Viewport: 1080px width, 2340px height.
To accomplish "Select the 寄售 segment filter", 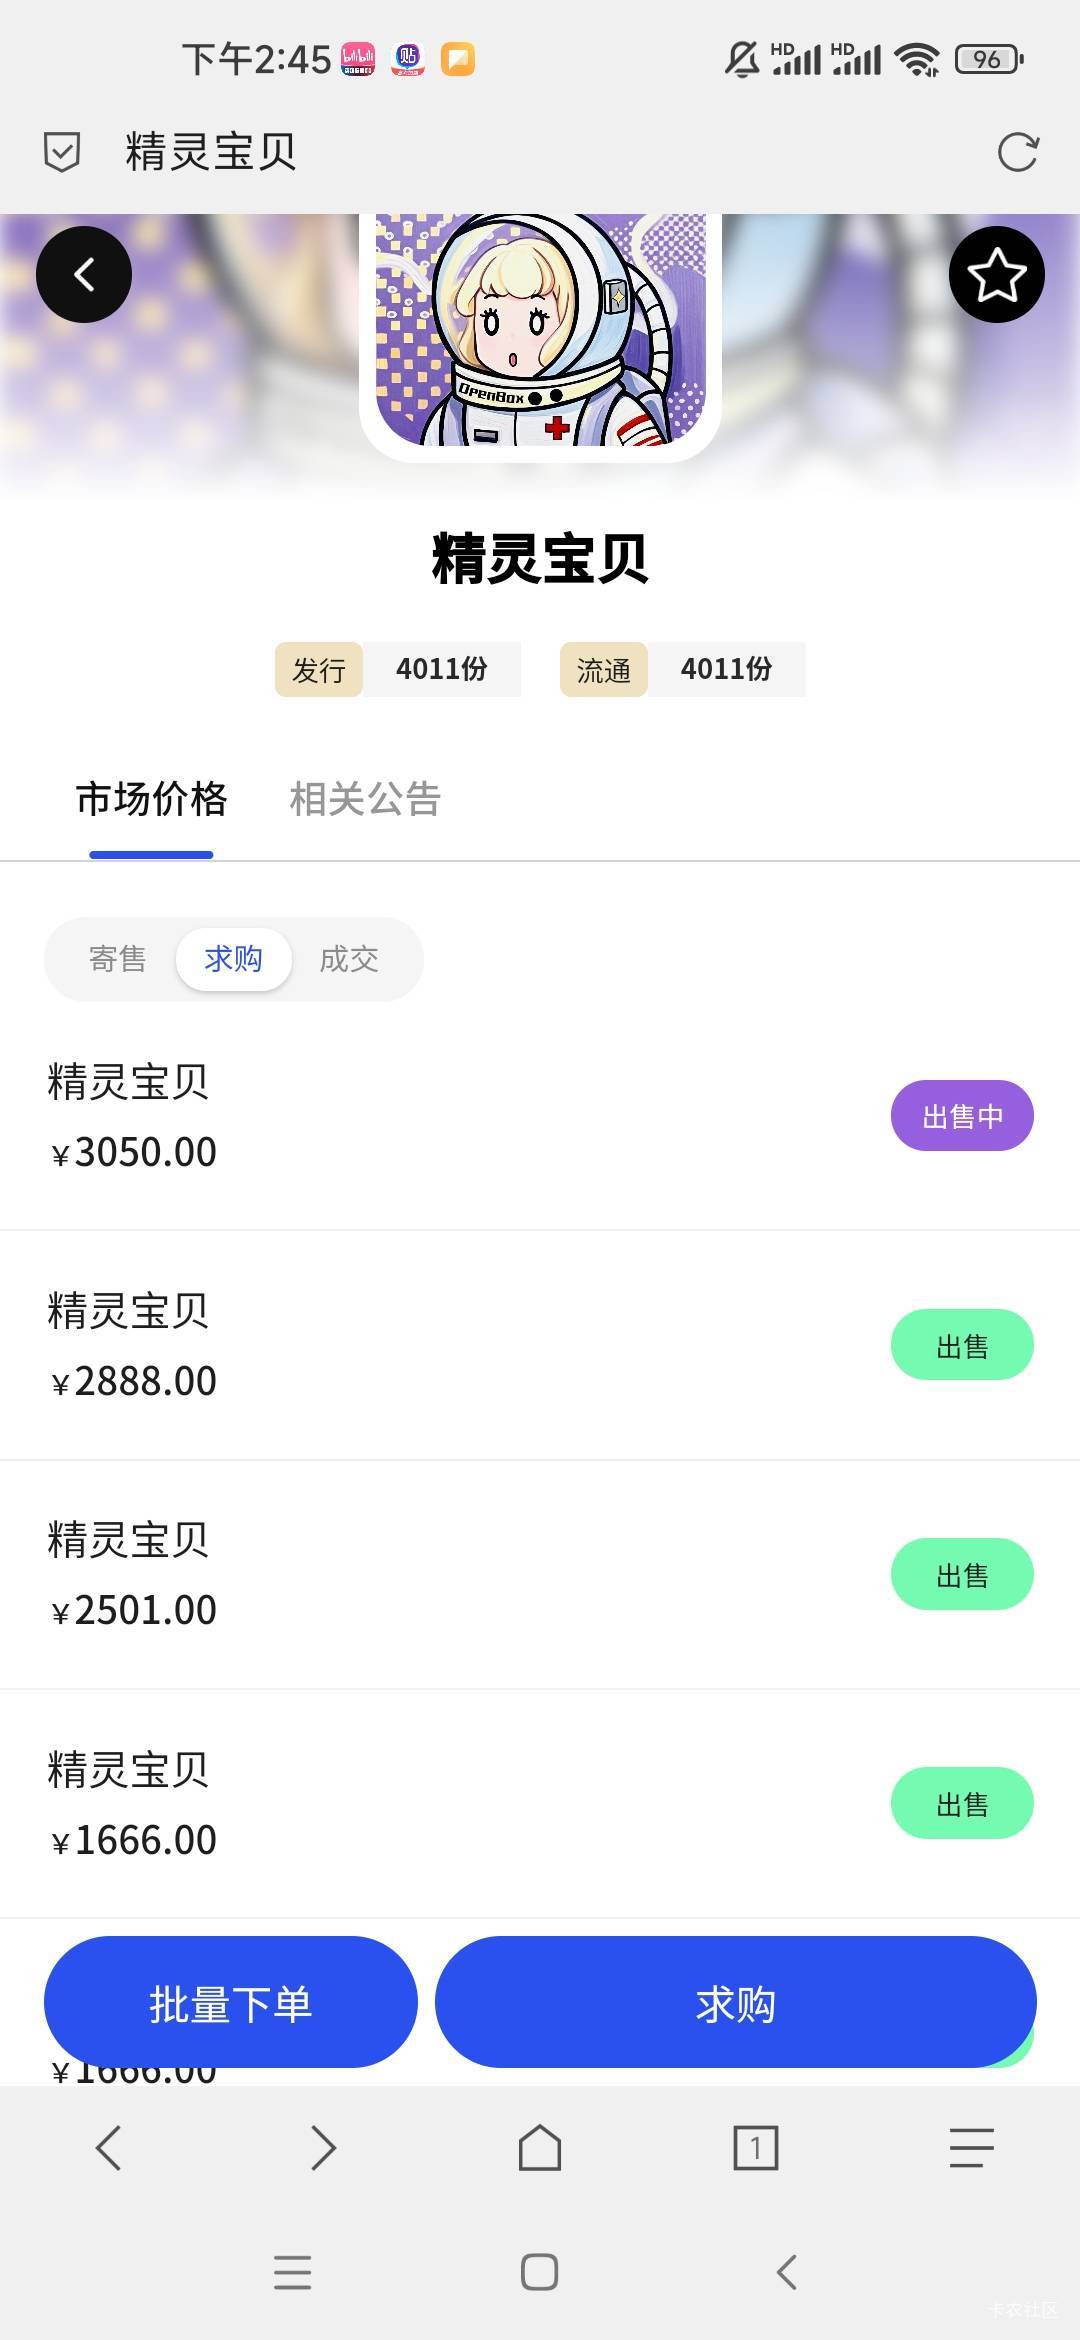I will pyautogui.click(x=118, y=959).
